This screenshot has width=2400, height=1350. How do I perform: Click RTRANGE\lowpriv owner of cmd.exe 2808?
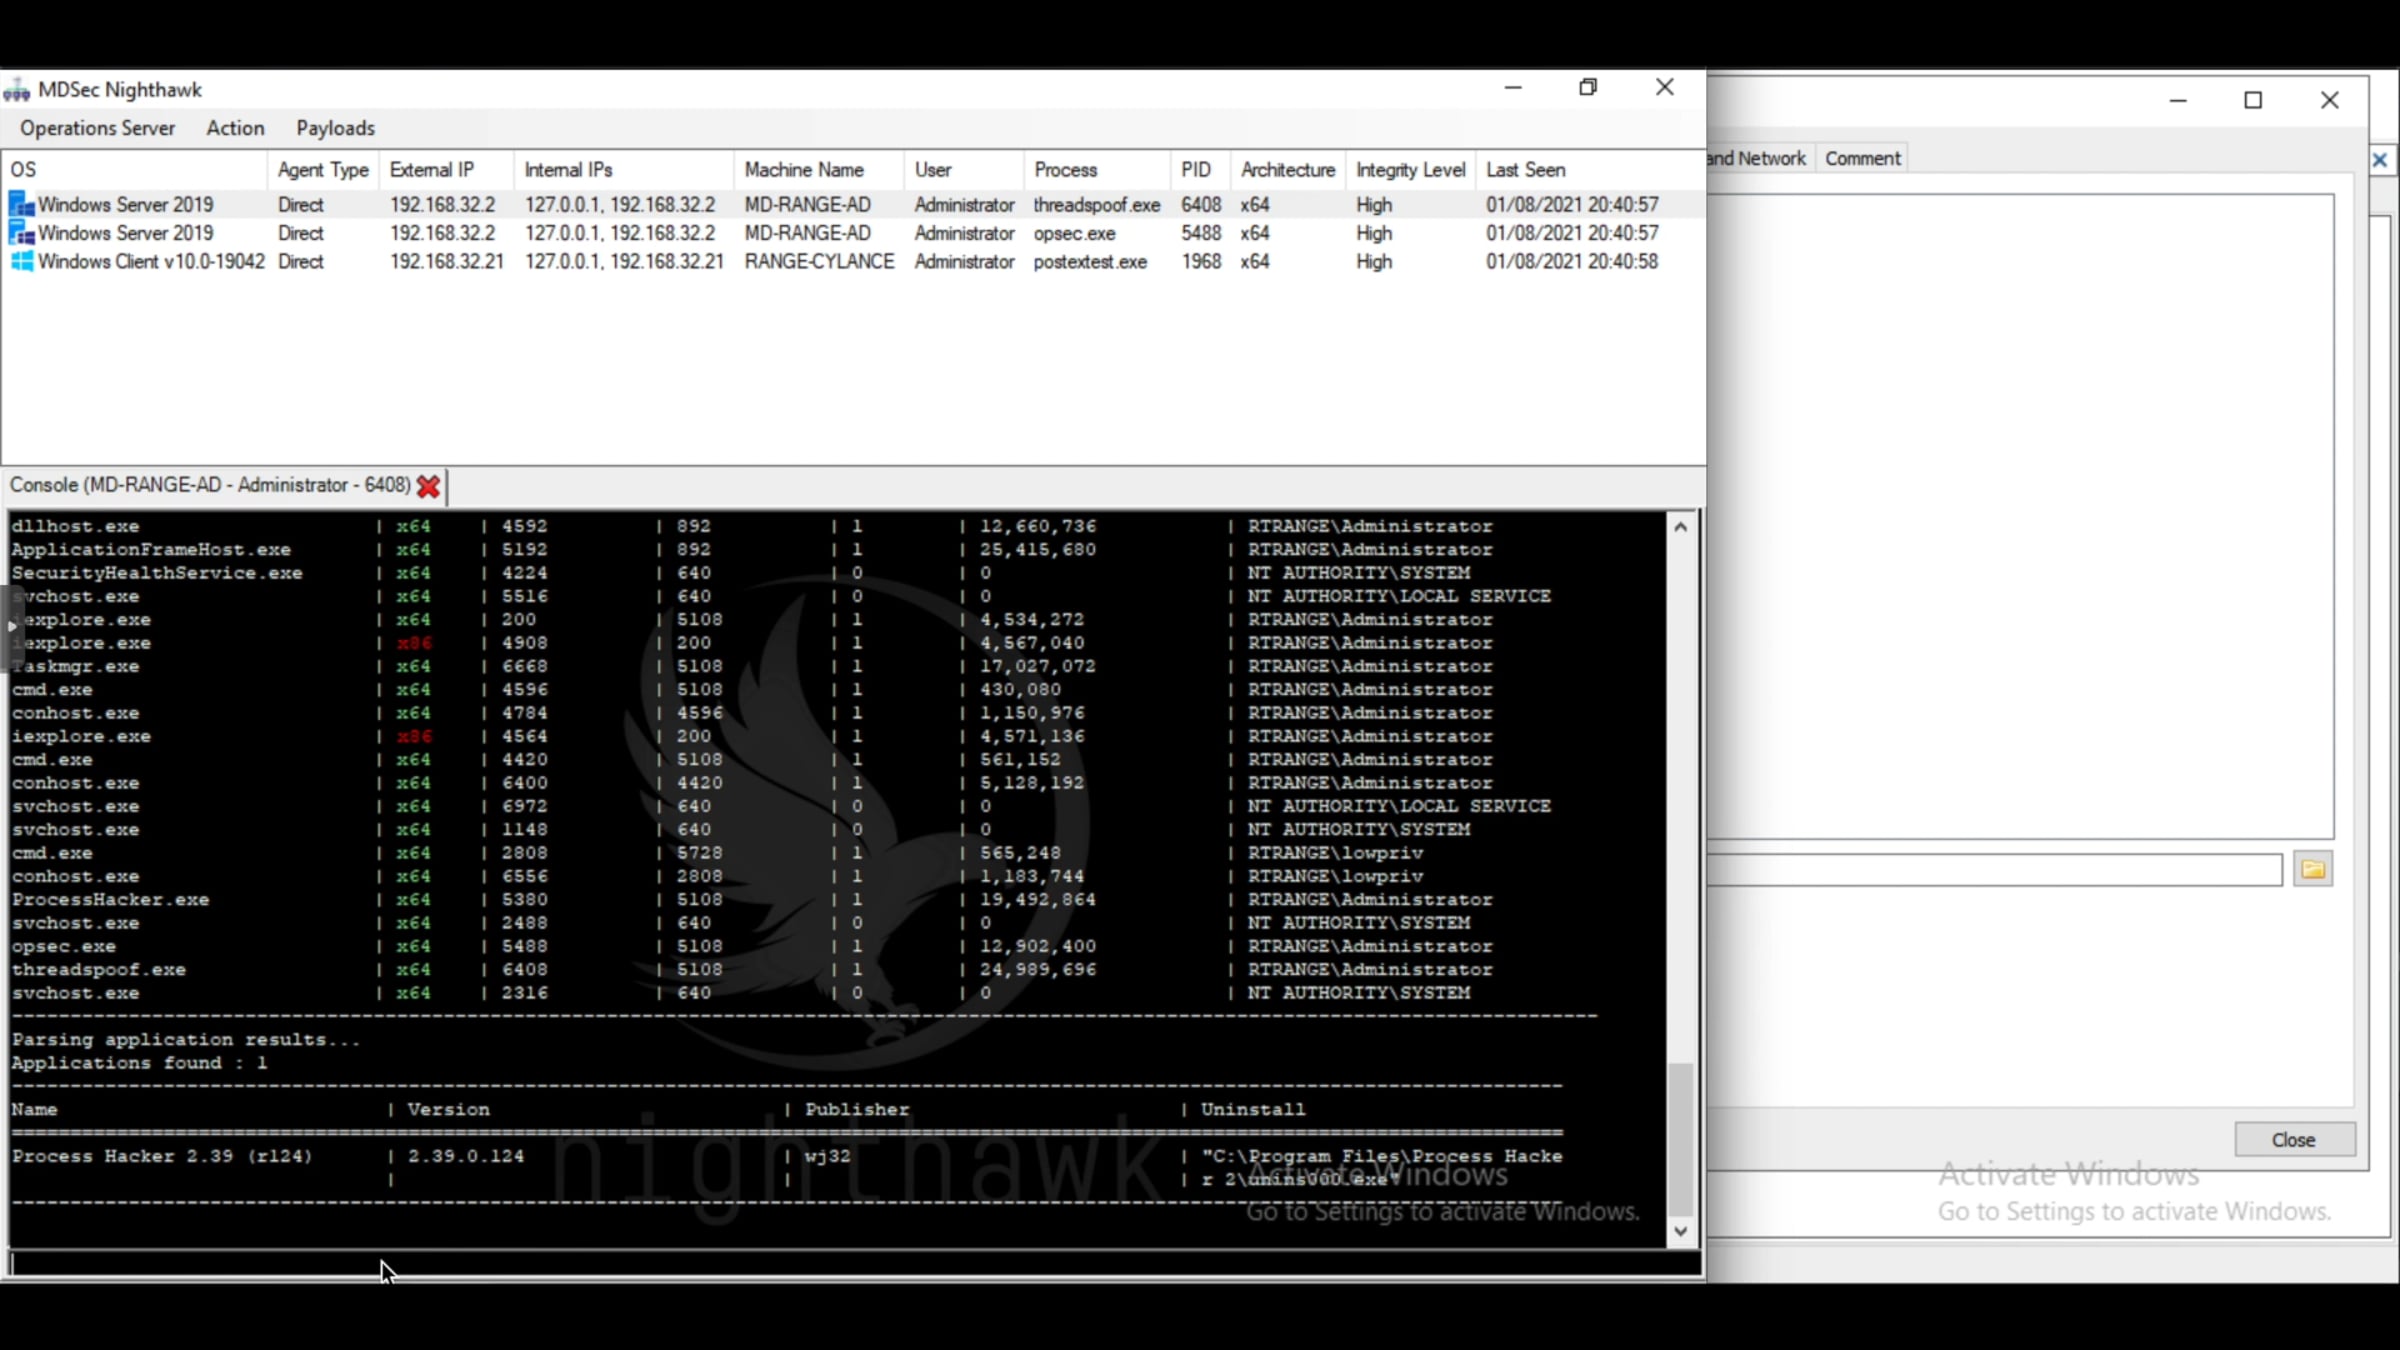[x=1335, y=853]
